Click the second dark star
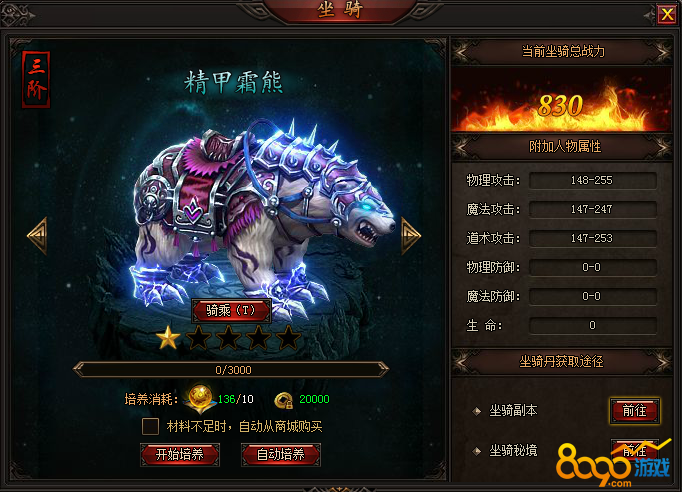The height and width of the screenshot is (492, 682). [x=198, y=338]
